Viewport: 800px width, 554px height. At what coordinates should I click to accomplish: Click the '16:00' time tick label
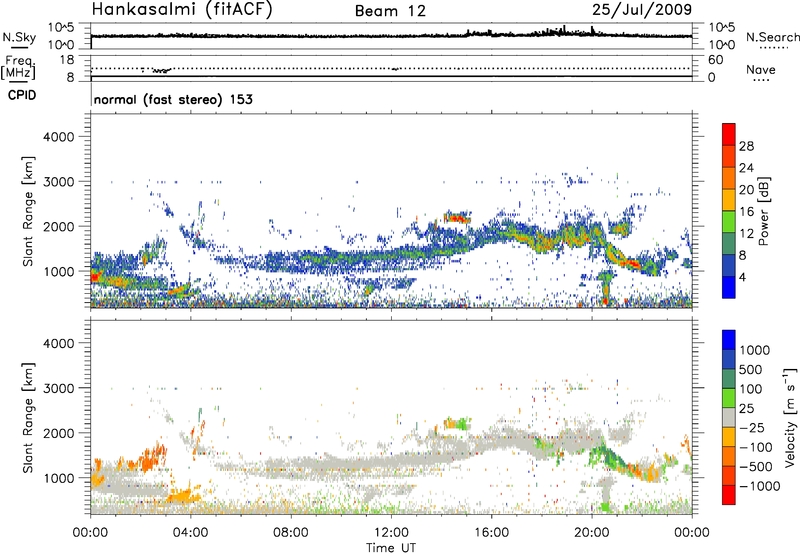tap(491, 533)
